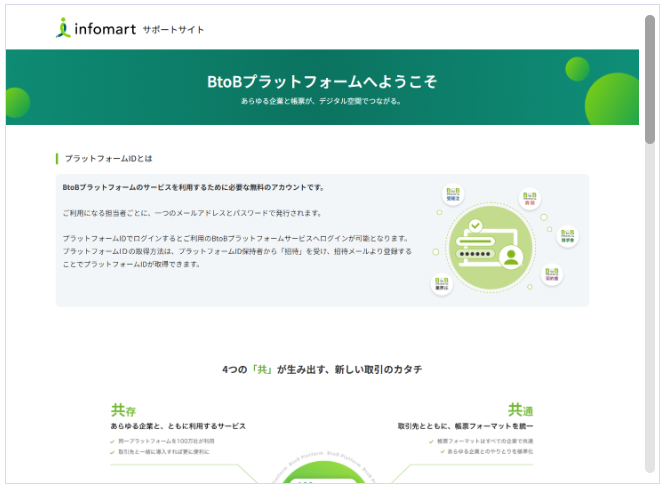The image size is (665, 490).
Task: Click the BtoBプラットフォームへようこそ banner title
Action: pyautogui.click(x=323, y=82)
